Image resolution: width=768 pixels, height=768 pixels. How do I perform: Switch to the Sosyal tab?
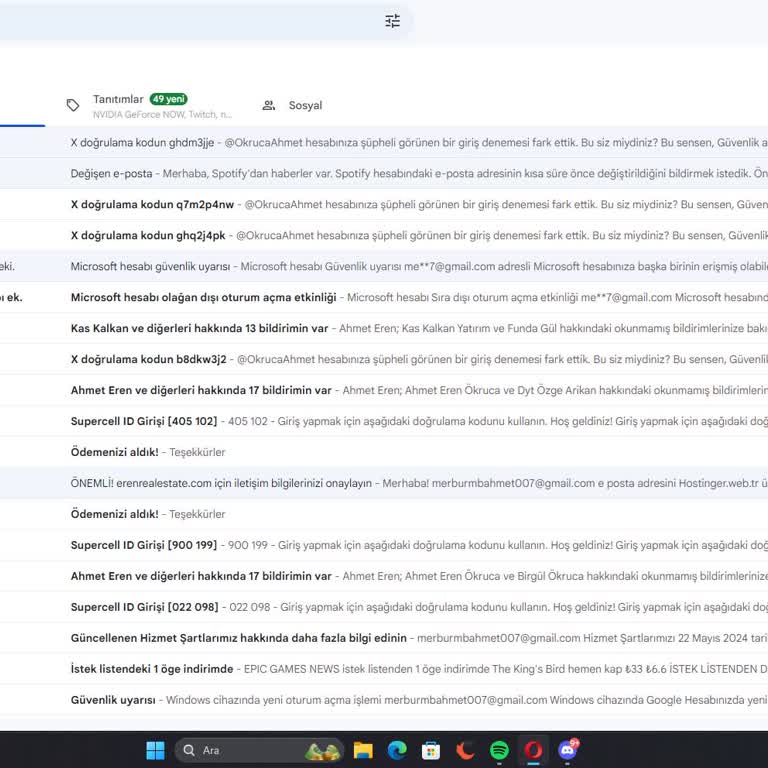coord(304,106)
